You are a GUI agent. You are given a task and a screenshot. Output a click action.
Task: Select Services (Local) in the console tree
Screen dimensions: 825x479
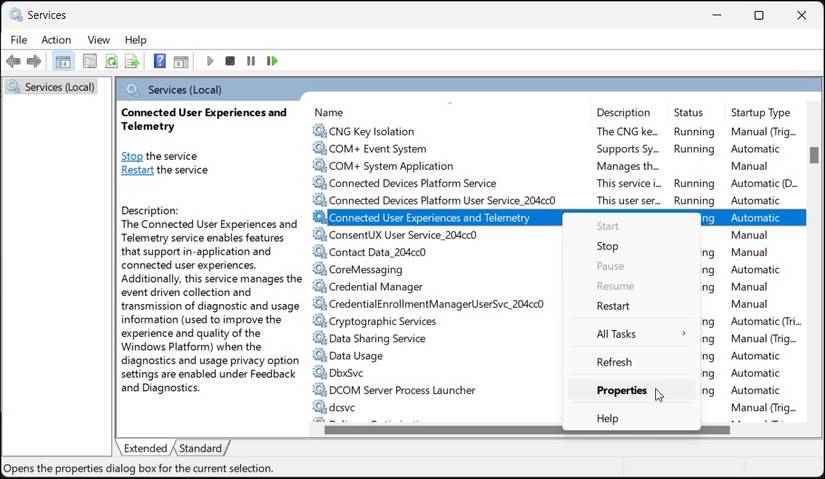(52, 87)
